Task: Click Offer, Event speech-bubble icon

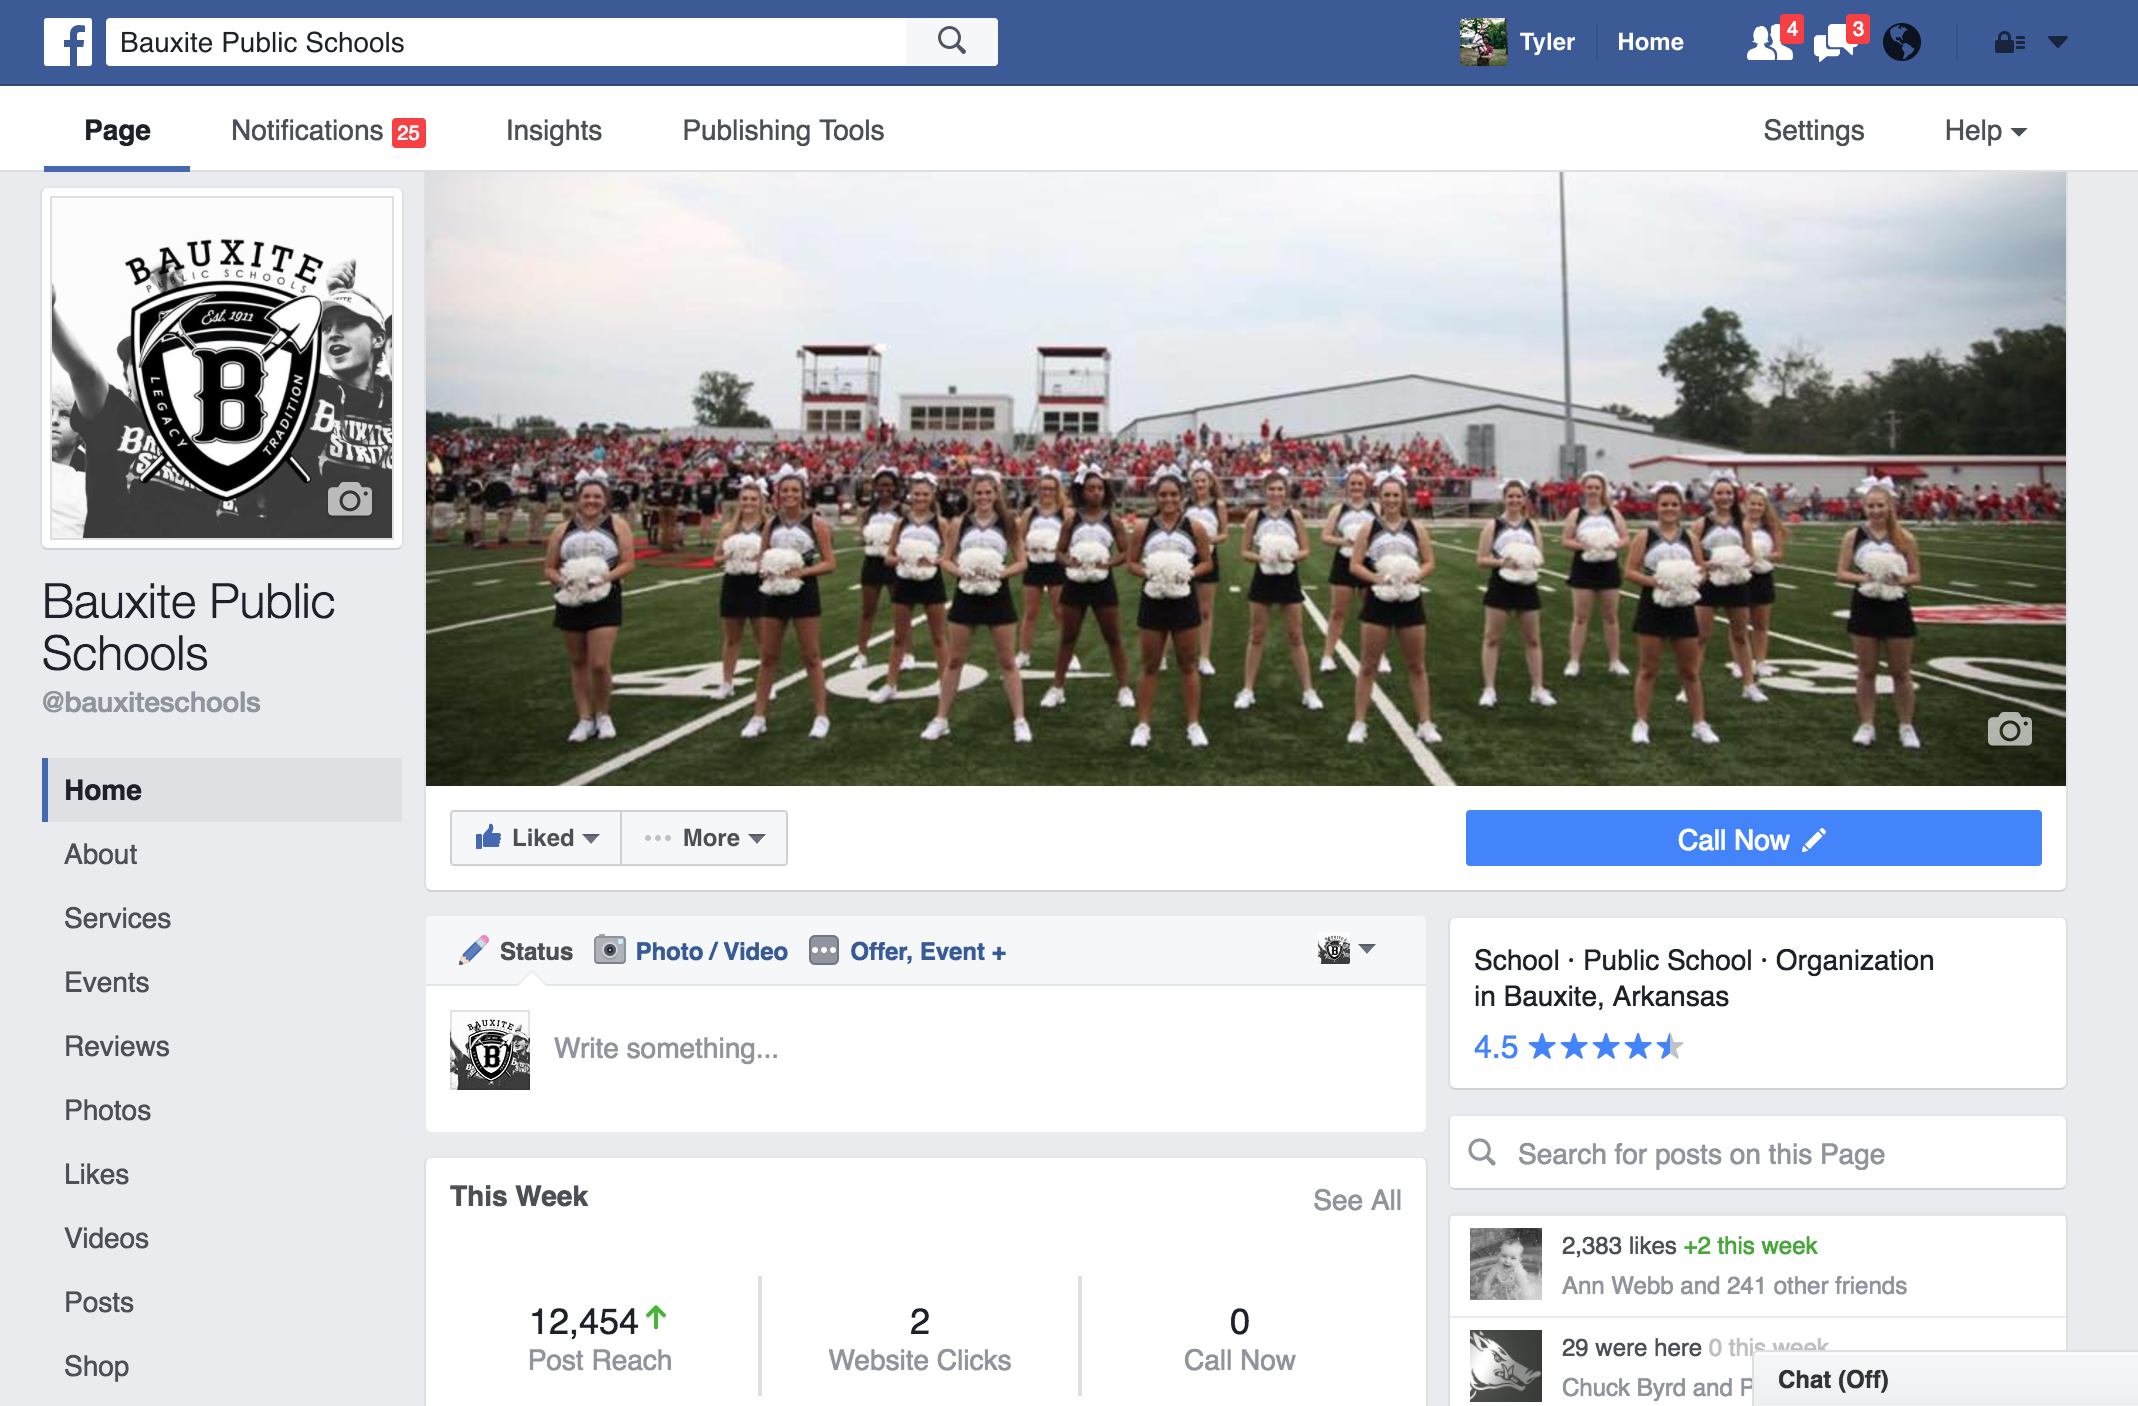Action: click(x=824, y=950)
